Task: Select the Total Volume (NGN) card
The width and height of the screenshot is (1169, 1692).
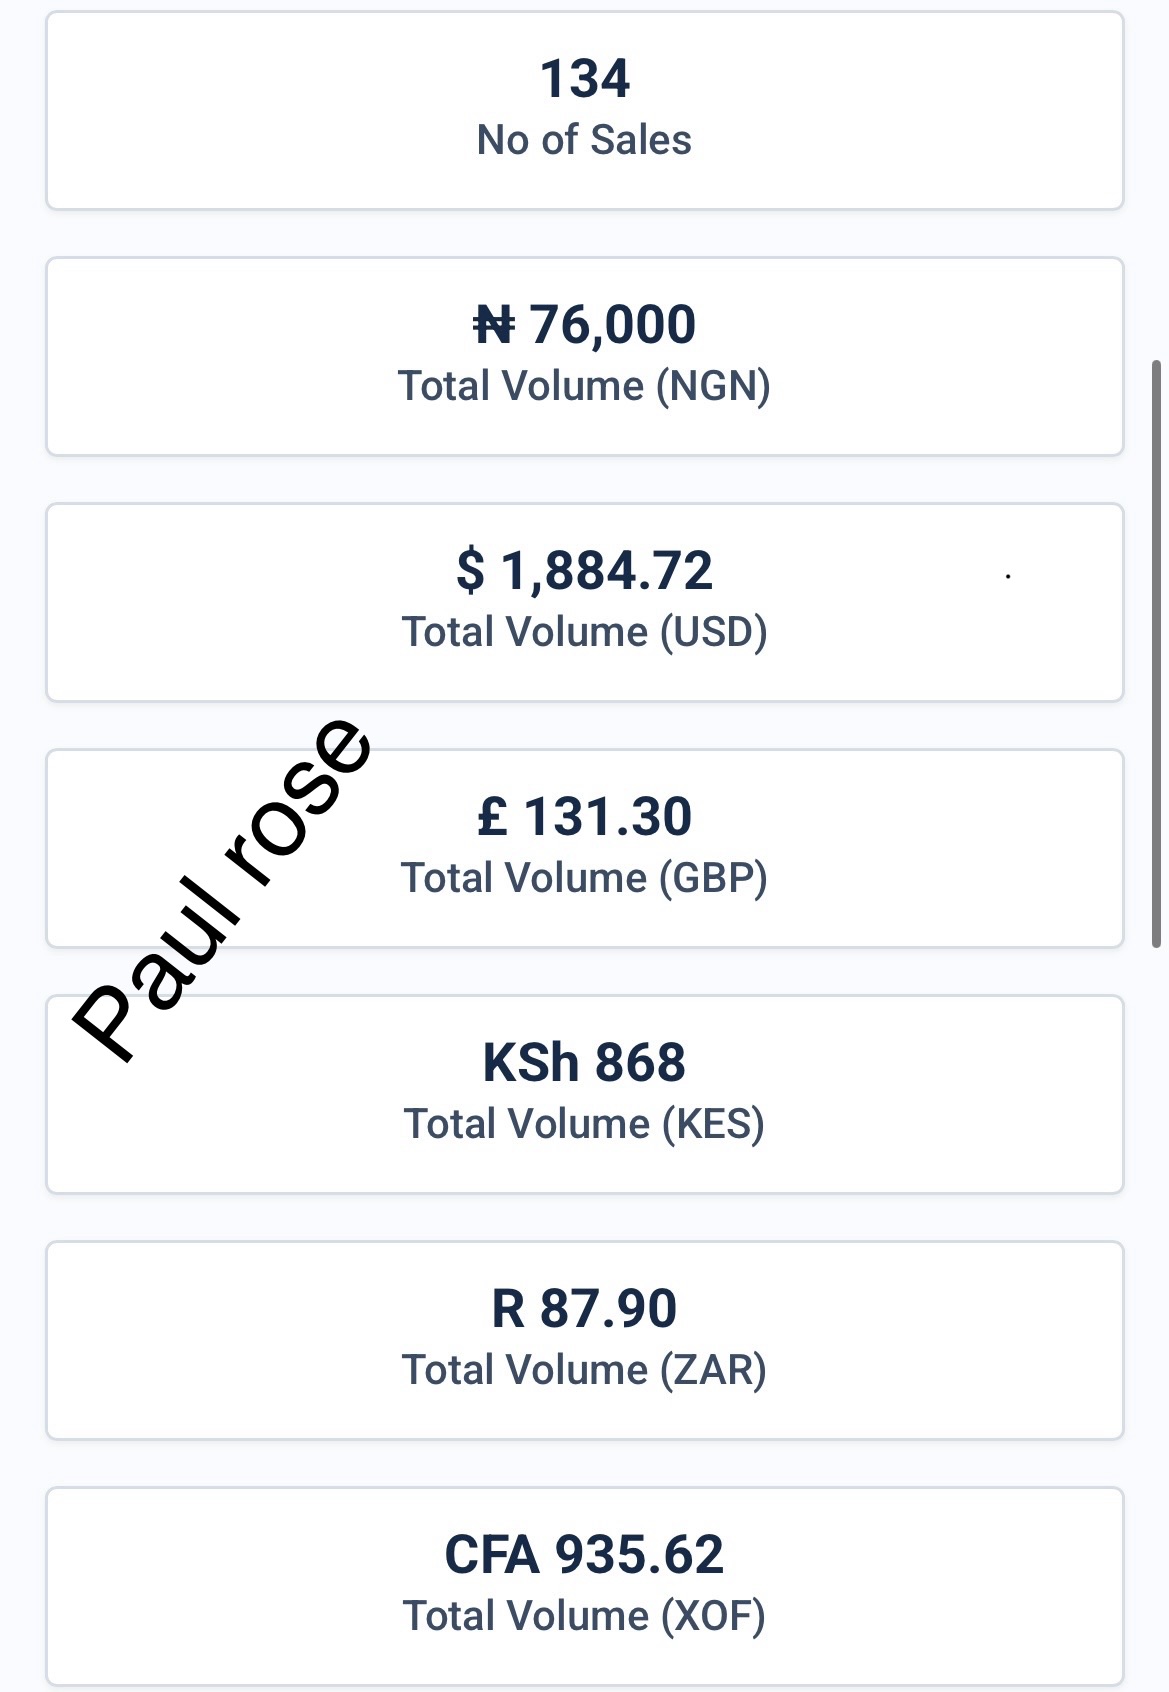Action: pos(585,356)
